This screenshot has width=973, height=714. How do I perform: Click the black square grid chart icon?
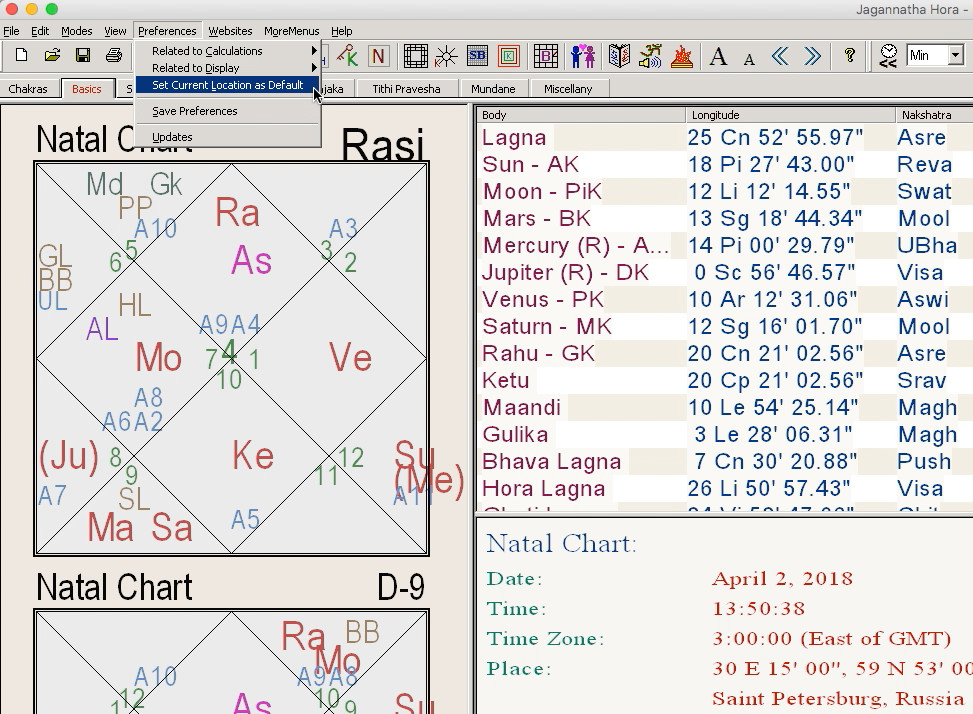tap(415, 56)
